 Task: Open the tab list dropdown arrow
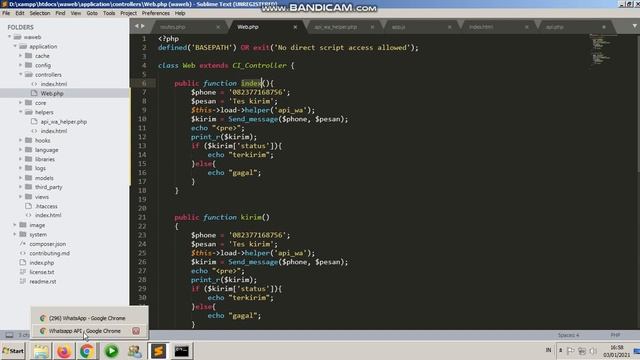click(635, 26)
